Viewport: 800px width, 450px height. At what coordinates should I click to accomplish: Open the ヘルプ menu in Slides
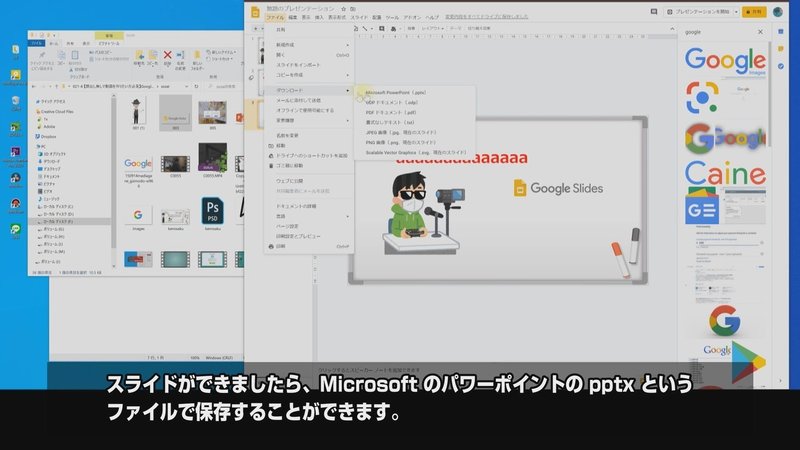click(x=432, y=17)
